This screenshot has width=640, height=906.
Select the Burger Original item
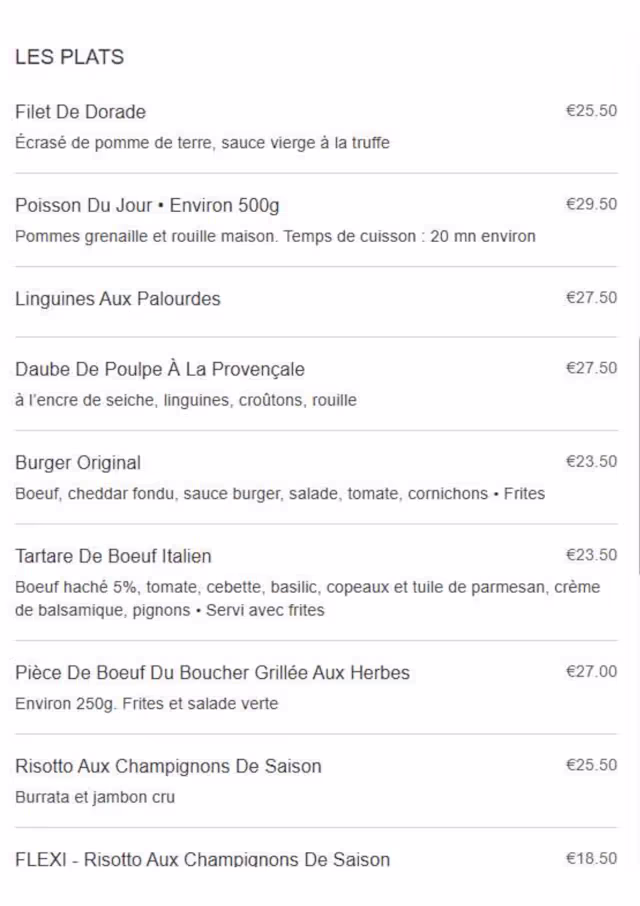(x=78, y=463)
